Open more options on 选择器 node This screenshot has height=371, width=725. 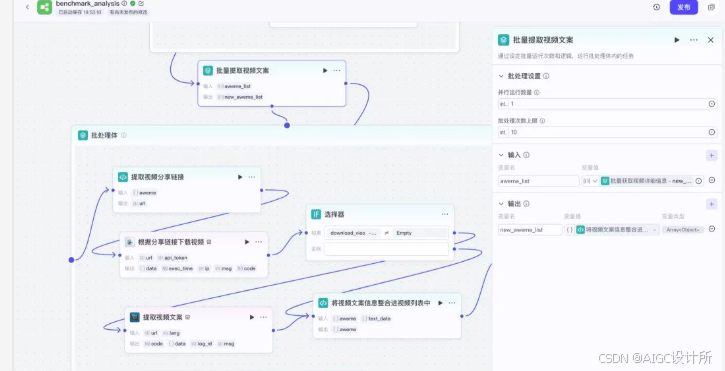[445, 214]
